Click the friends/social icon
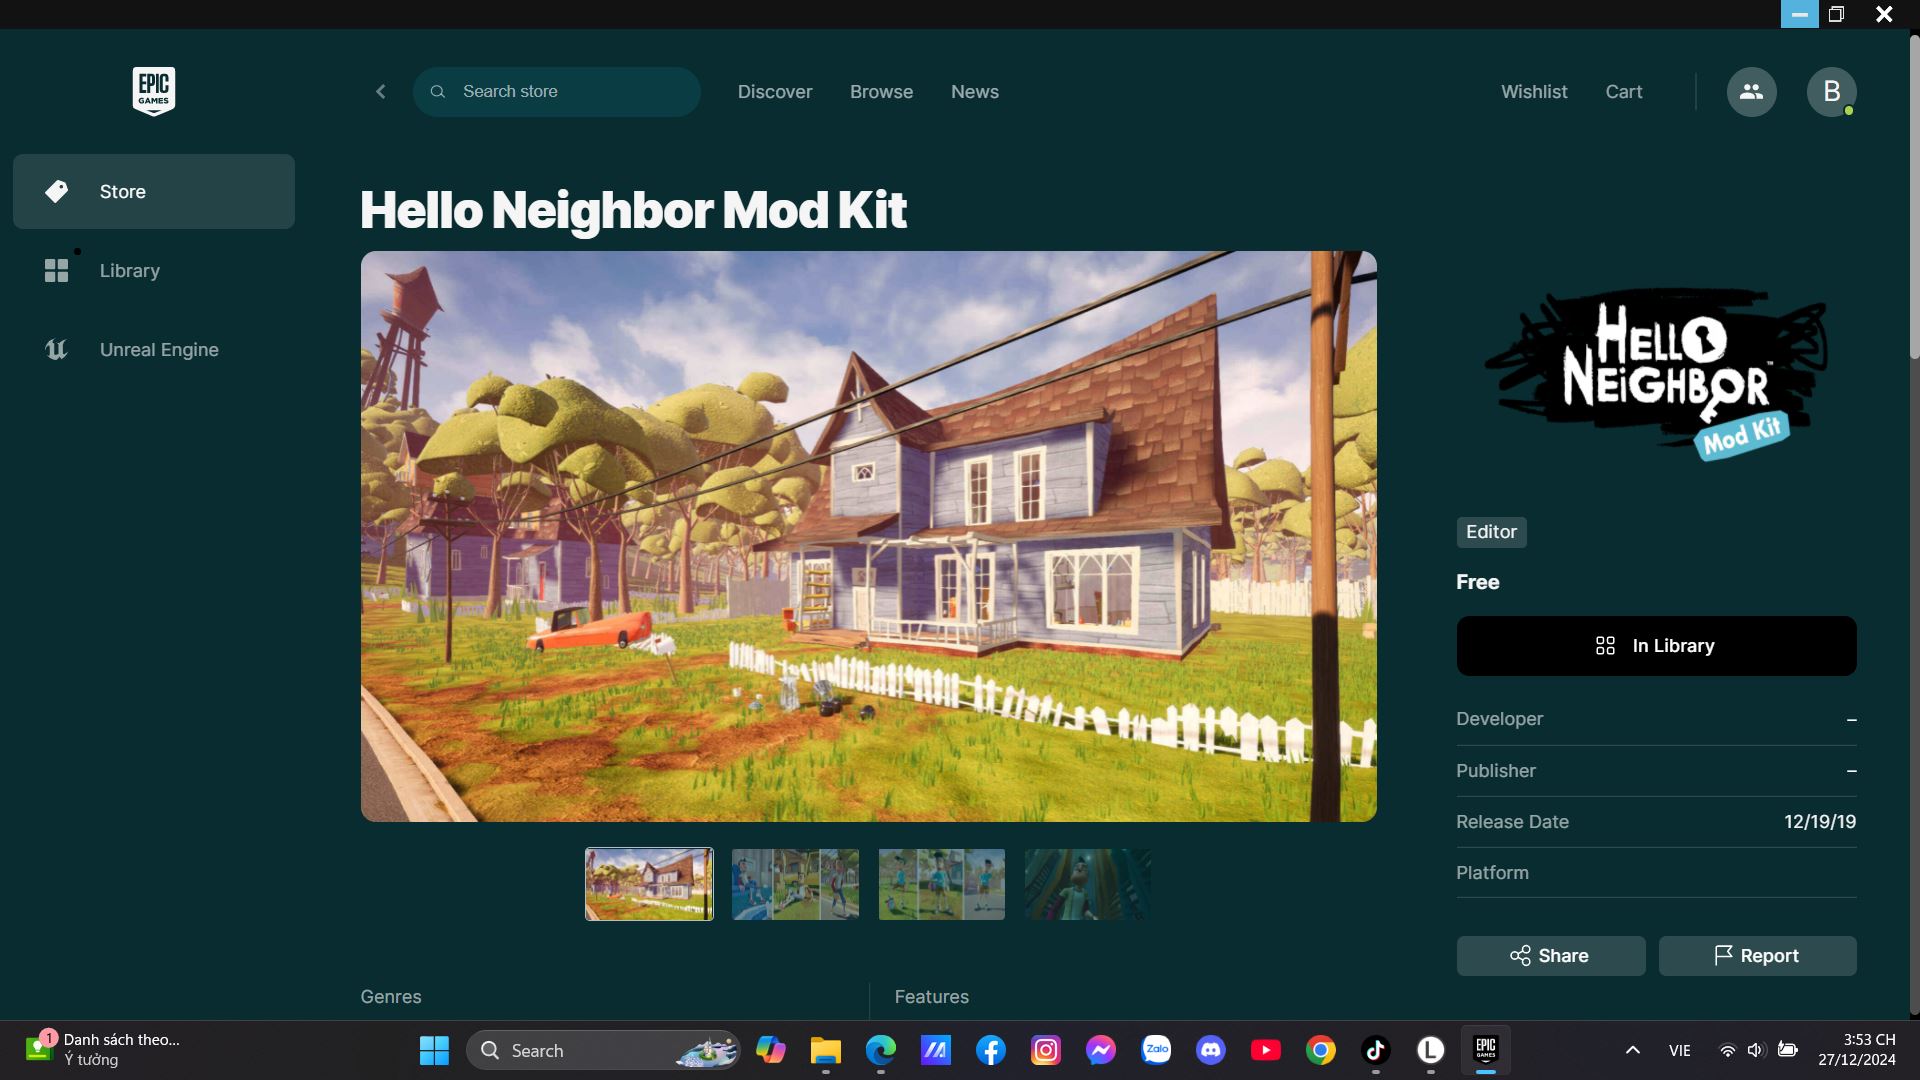The height and width of the screenshot is (1080, 1920). coord(1751,91)
